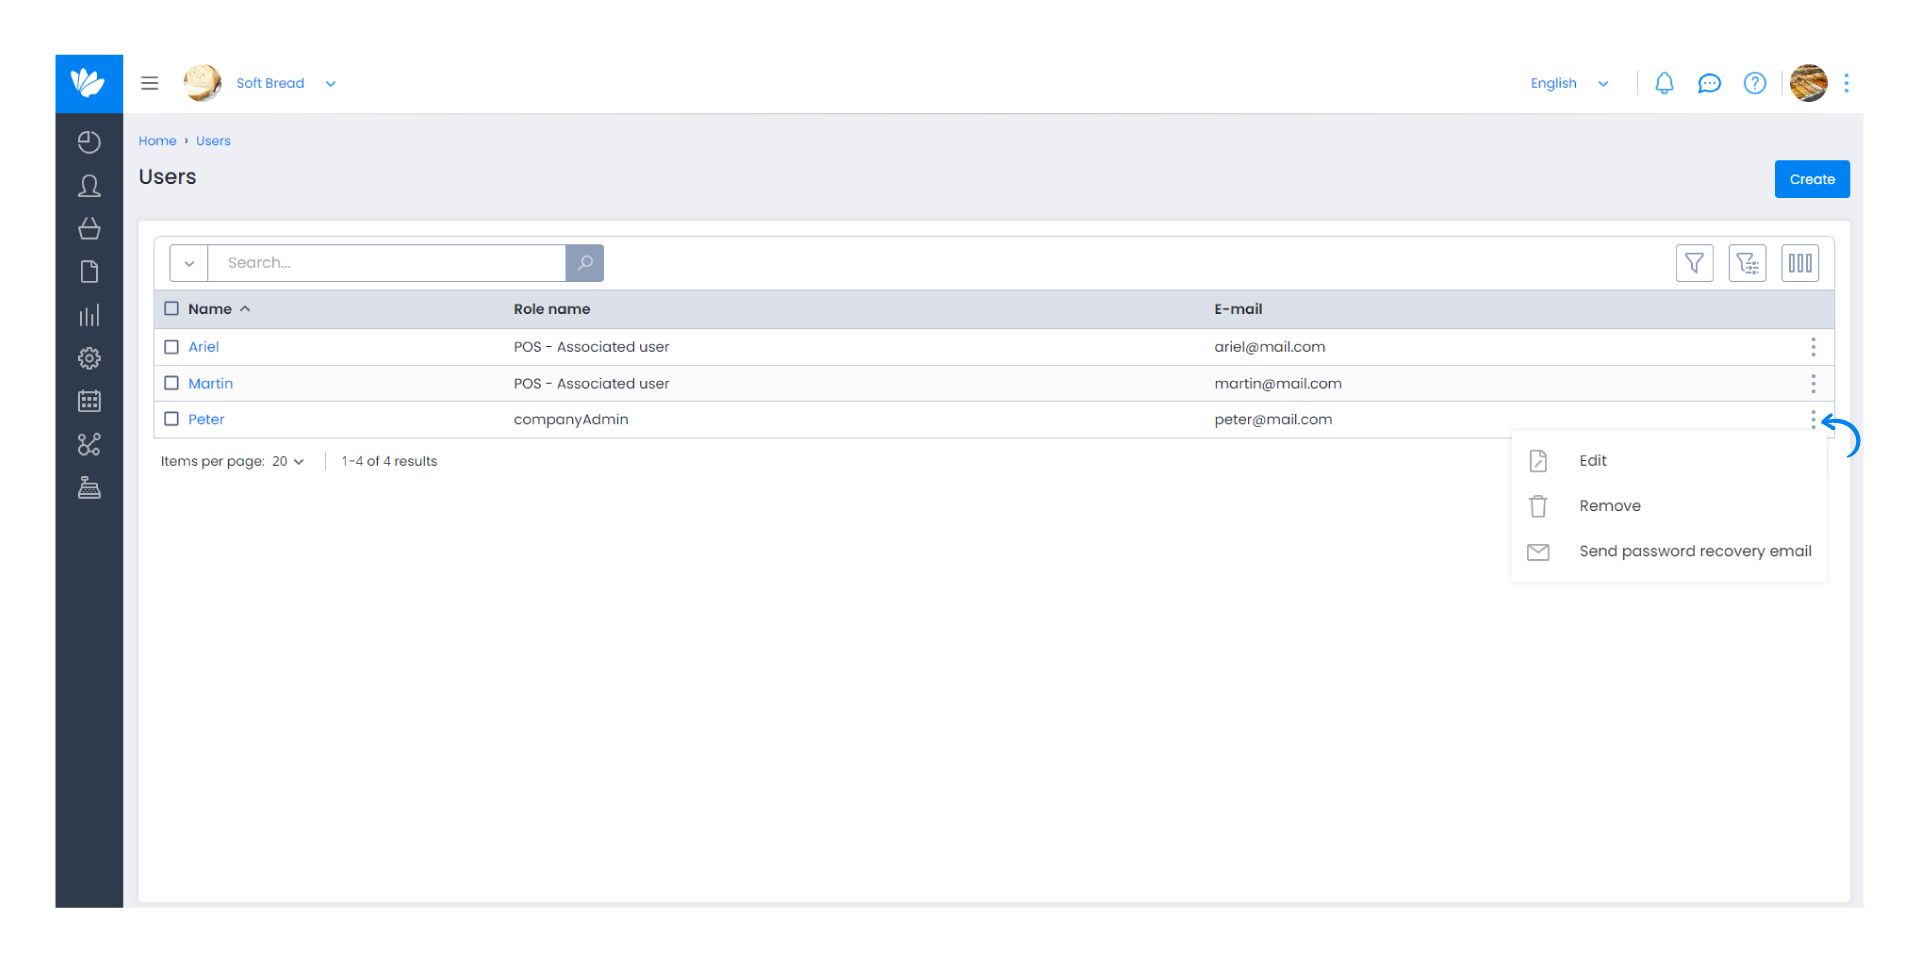Toggle the select-all checkbox
The image size is (1920, 964).
pos(171,309)
